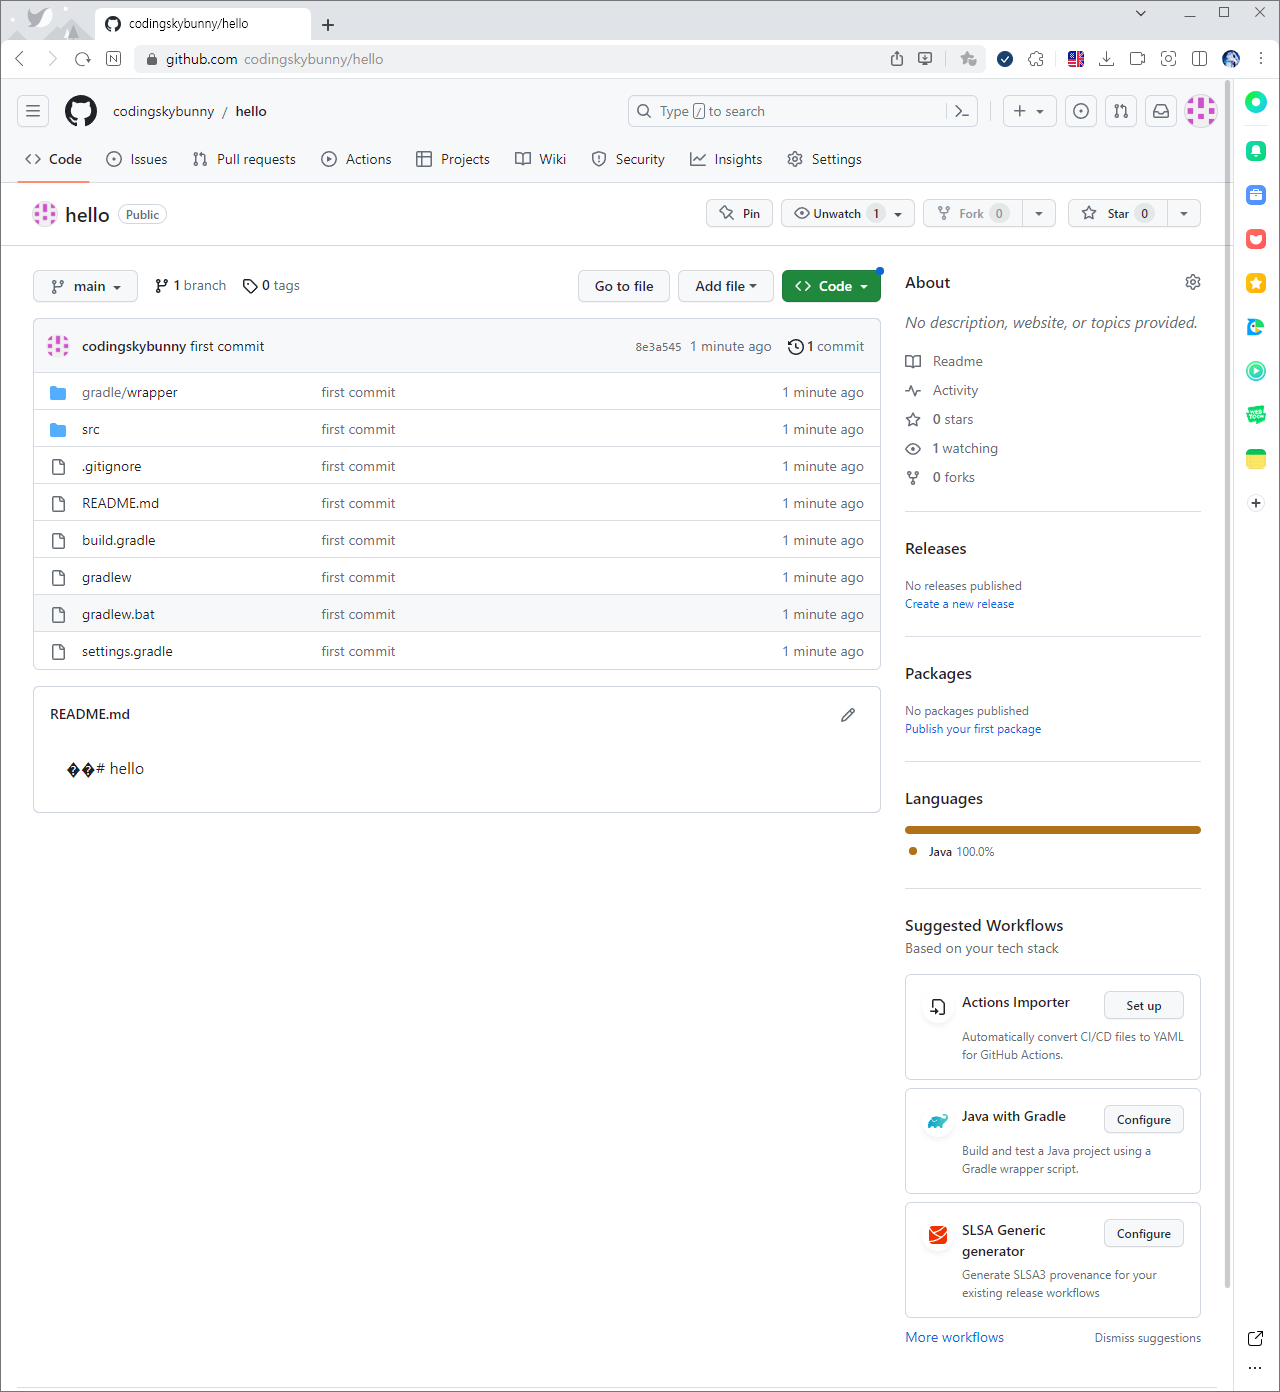Open the browser three-dot menu
The width and height of the screenshot is (1280, 1392).
[x=1262, y=59]
